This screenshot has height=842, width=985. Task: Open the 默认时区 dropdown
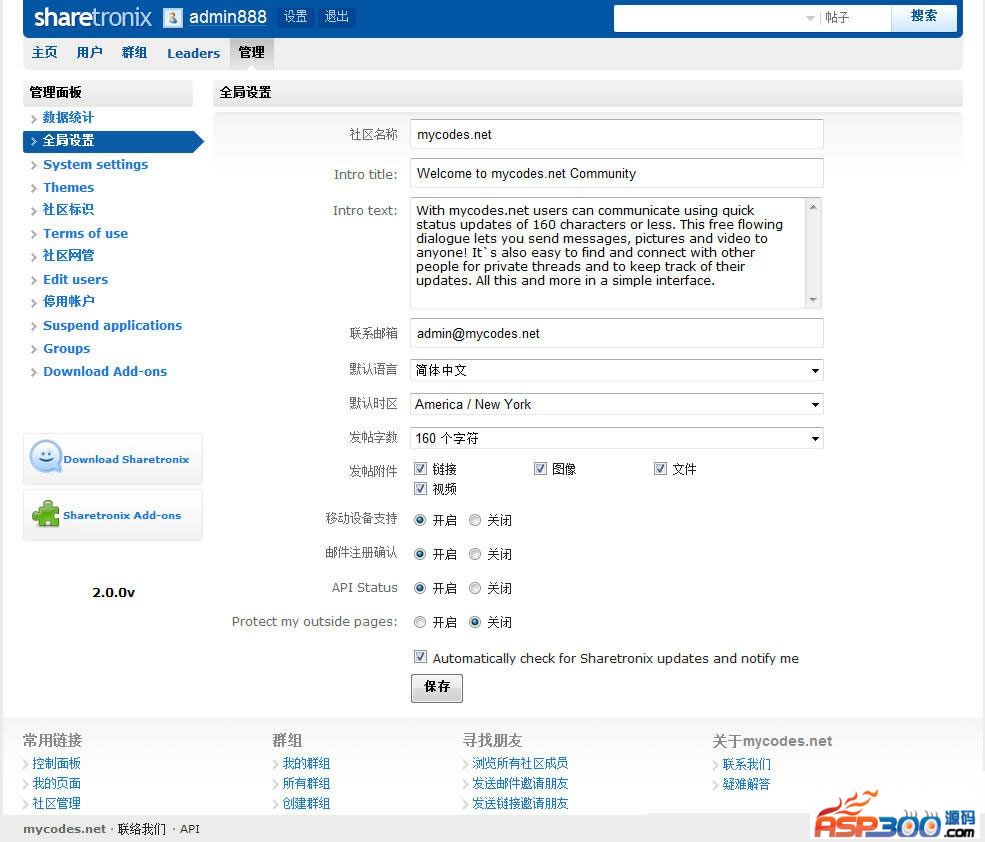(x=616, y=404)
